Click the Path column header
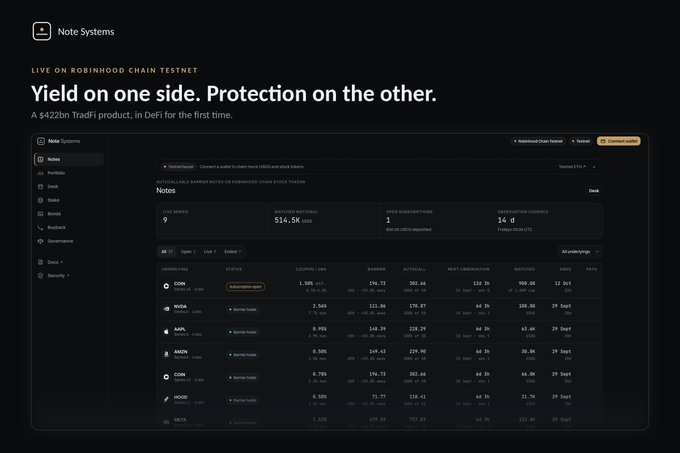The width and height of the screenshot is (680, 453). point(592,269)
